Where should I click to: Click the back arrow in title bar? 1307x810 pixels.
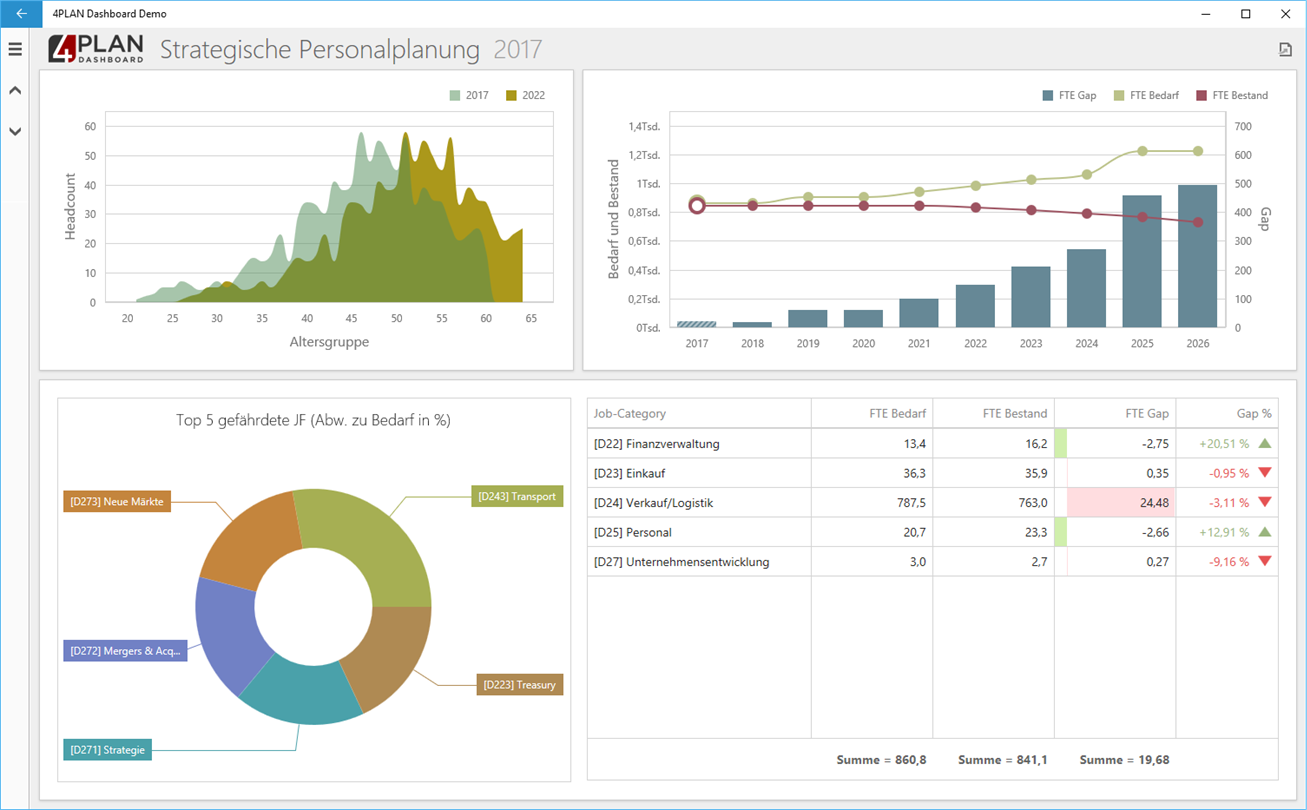[21, 14]
